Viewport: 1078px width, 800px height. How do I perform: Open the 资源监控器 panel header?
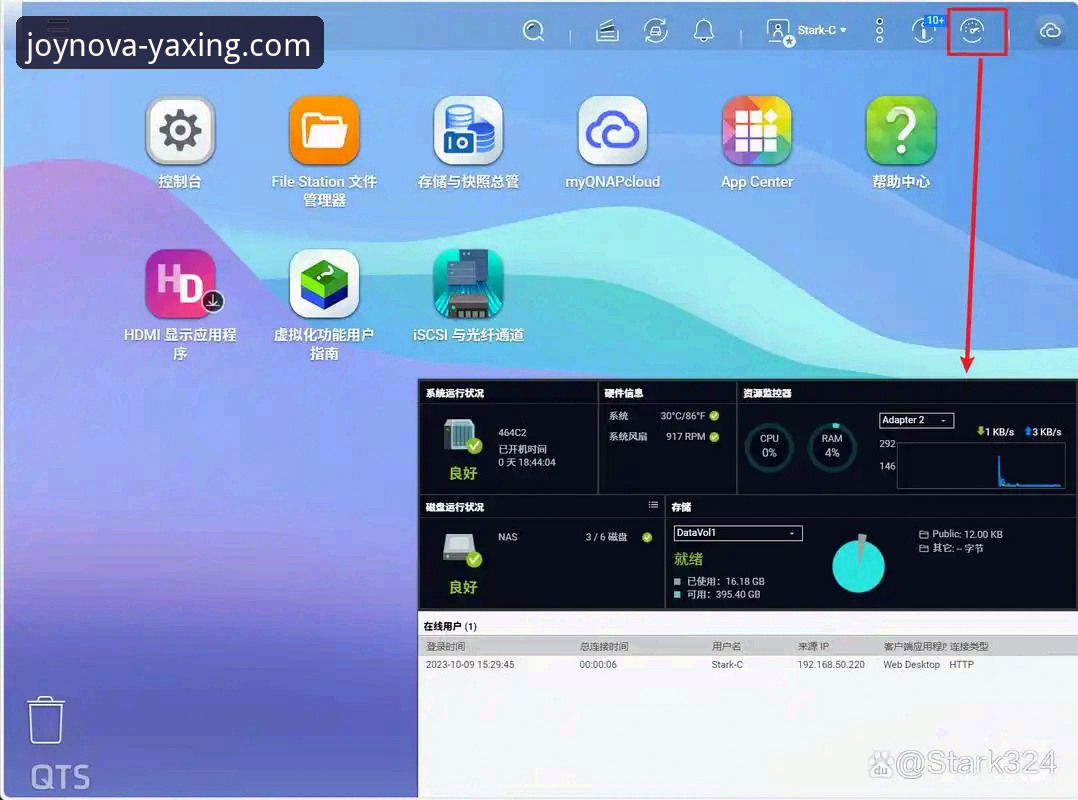tap(767, 393)
